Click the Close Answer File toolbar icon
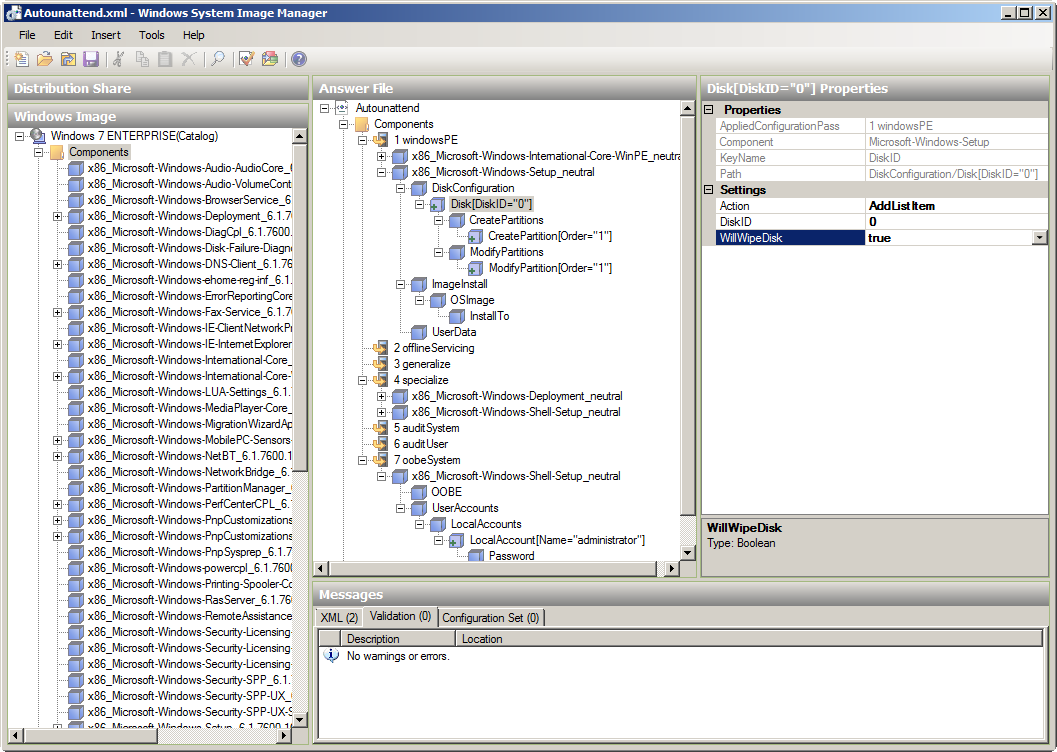The width and height of the screenshot is (1057, 752). coord(68,59)
